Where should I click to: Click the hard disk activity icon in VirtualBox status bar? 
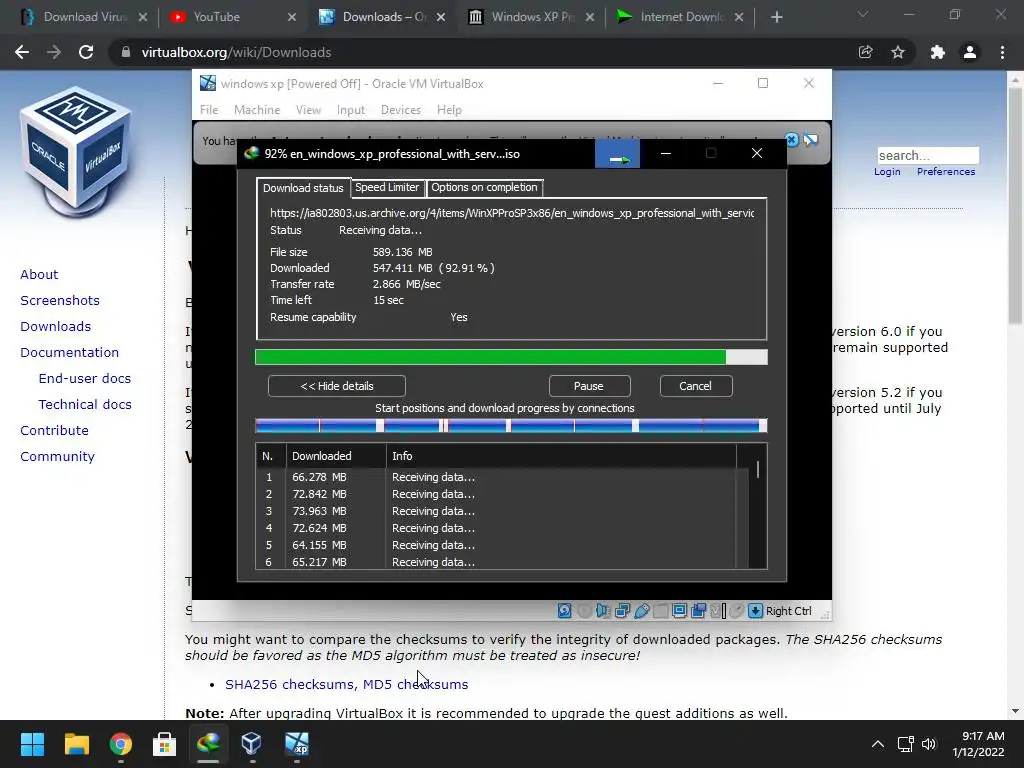coord(565,611)
